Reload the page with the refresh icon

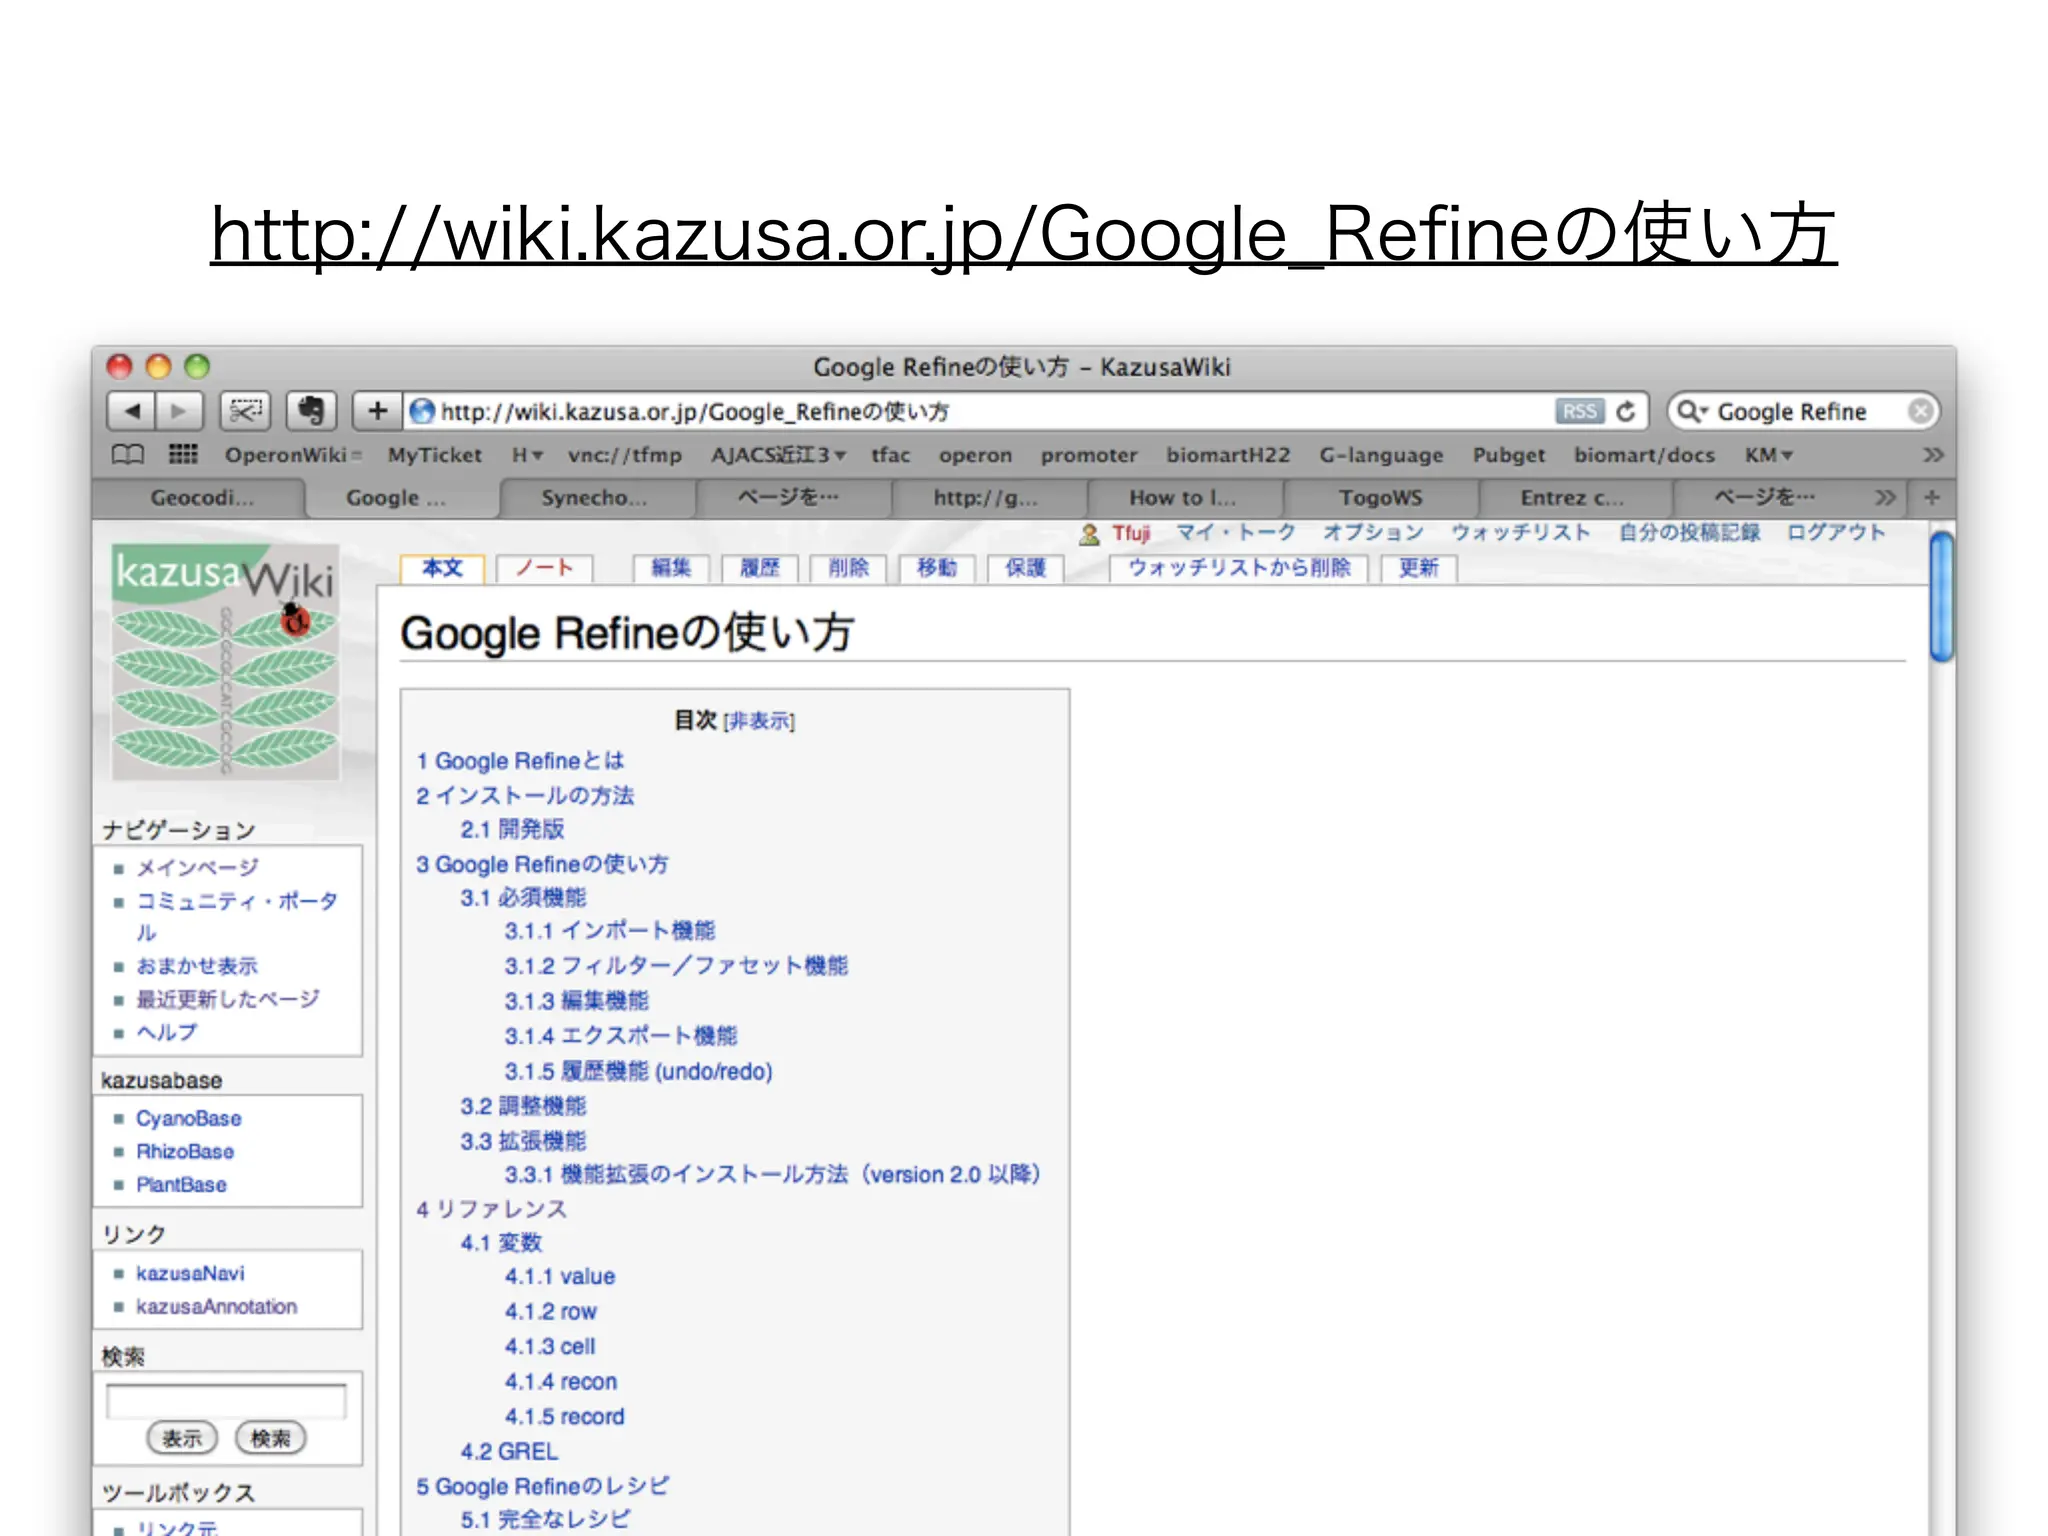[x=1626, y=411]
